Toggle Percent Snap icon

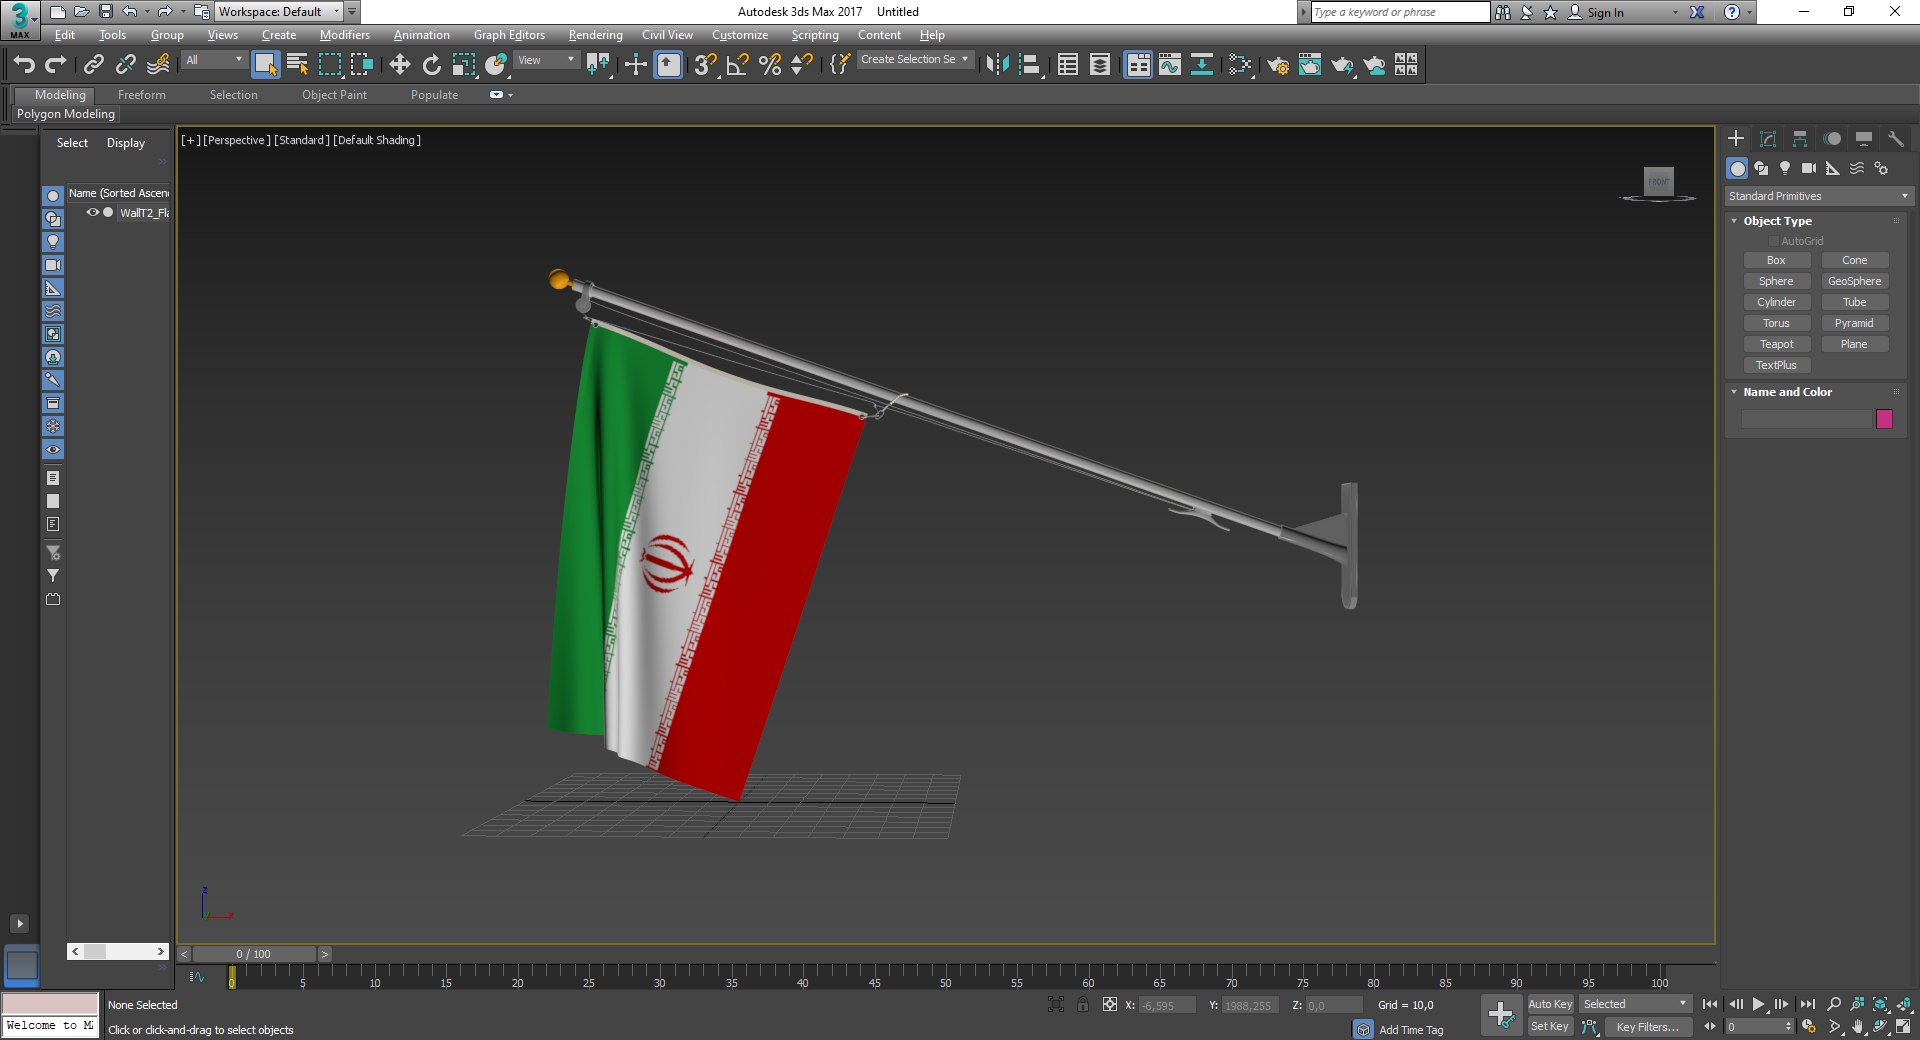coord(769,65)
